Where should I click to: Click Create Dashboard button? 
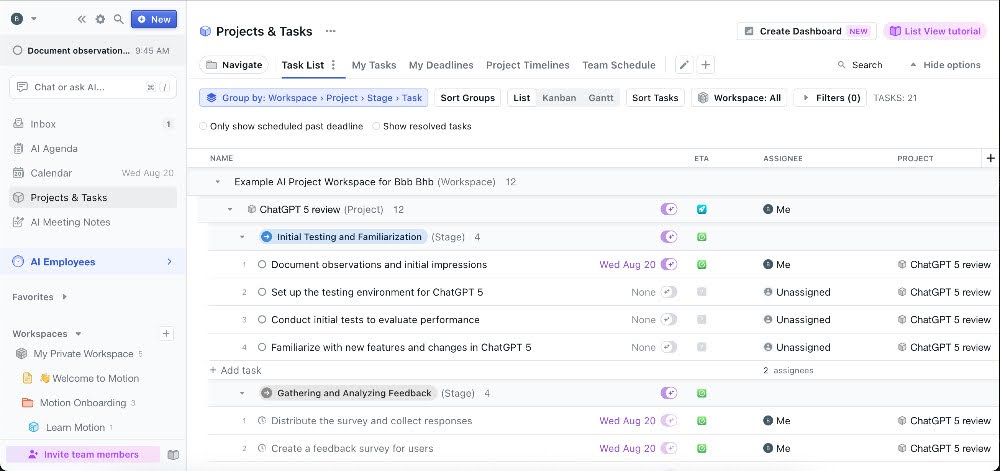point(807,31)
